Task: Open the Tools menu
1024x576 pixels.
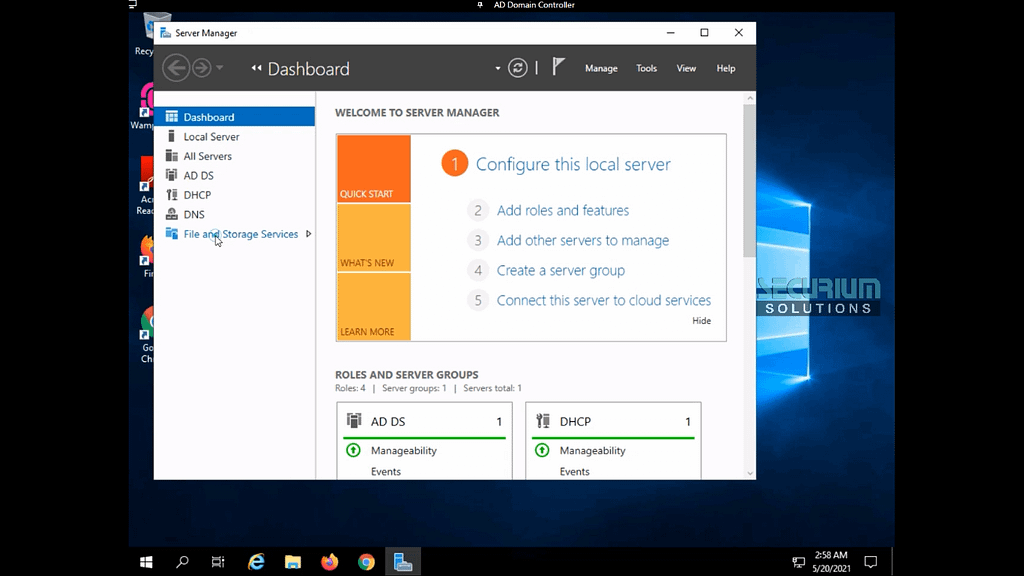Action: tap(647, 68)
